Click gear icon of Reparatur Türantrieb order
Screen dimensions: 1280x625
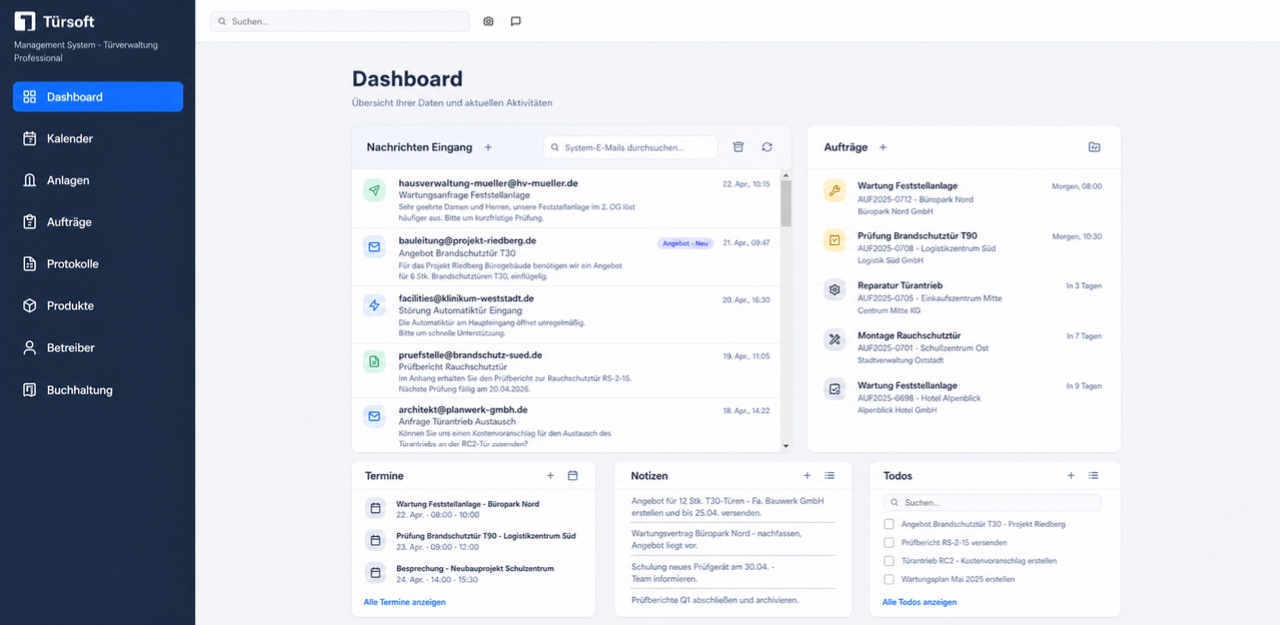pyautogui.click(x=835, y=290)
